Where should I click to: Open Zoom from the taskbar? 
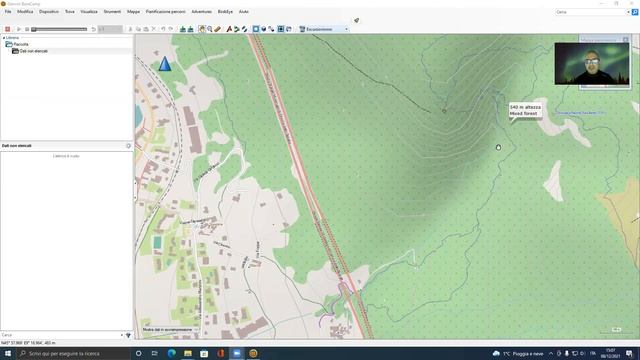[237, 353]
